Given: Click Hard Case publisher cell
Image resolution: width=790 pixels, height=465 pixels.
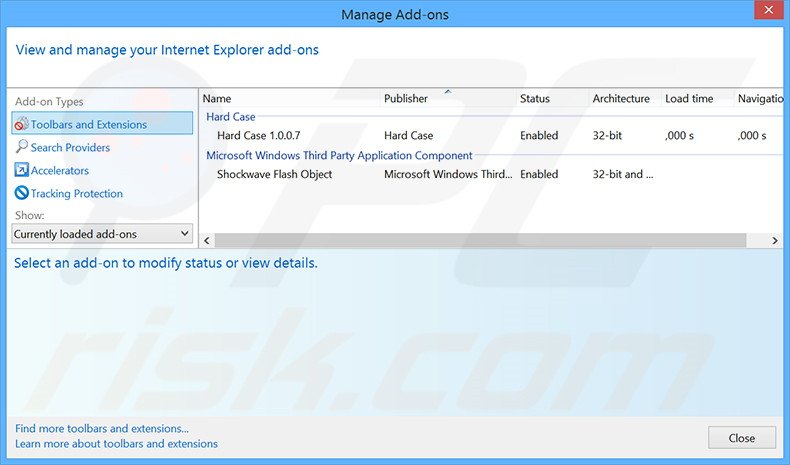Looking at the screenshot, I should pyautogui.click(x=408, y=136).
